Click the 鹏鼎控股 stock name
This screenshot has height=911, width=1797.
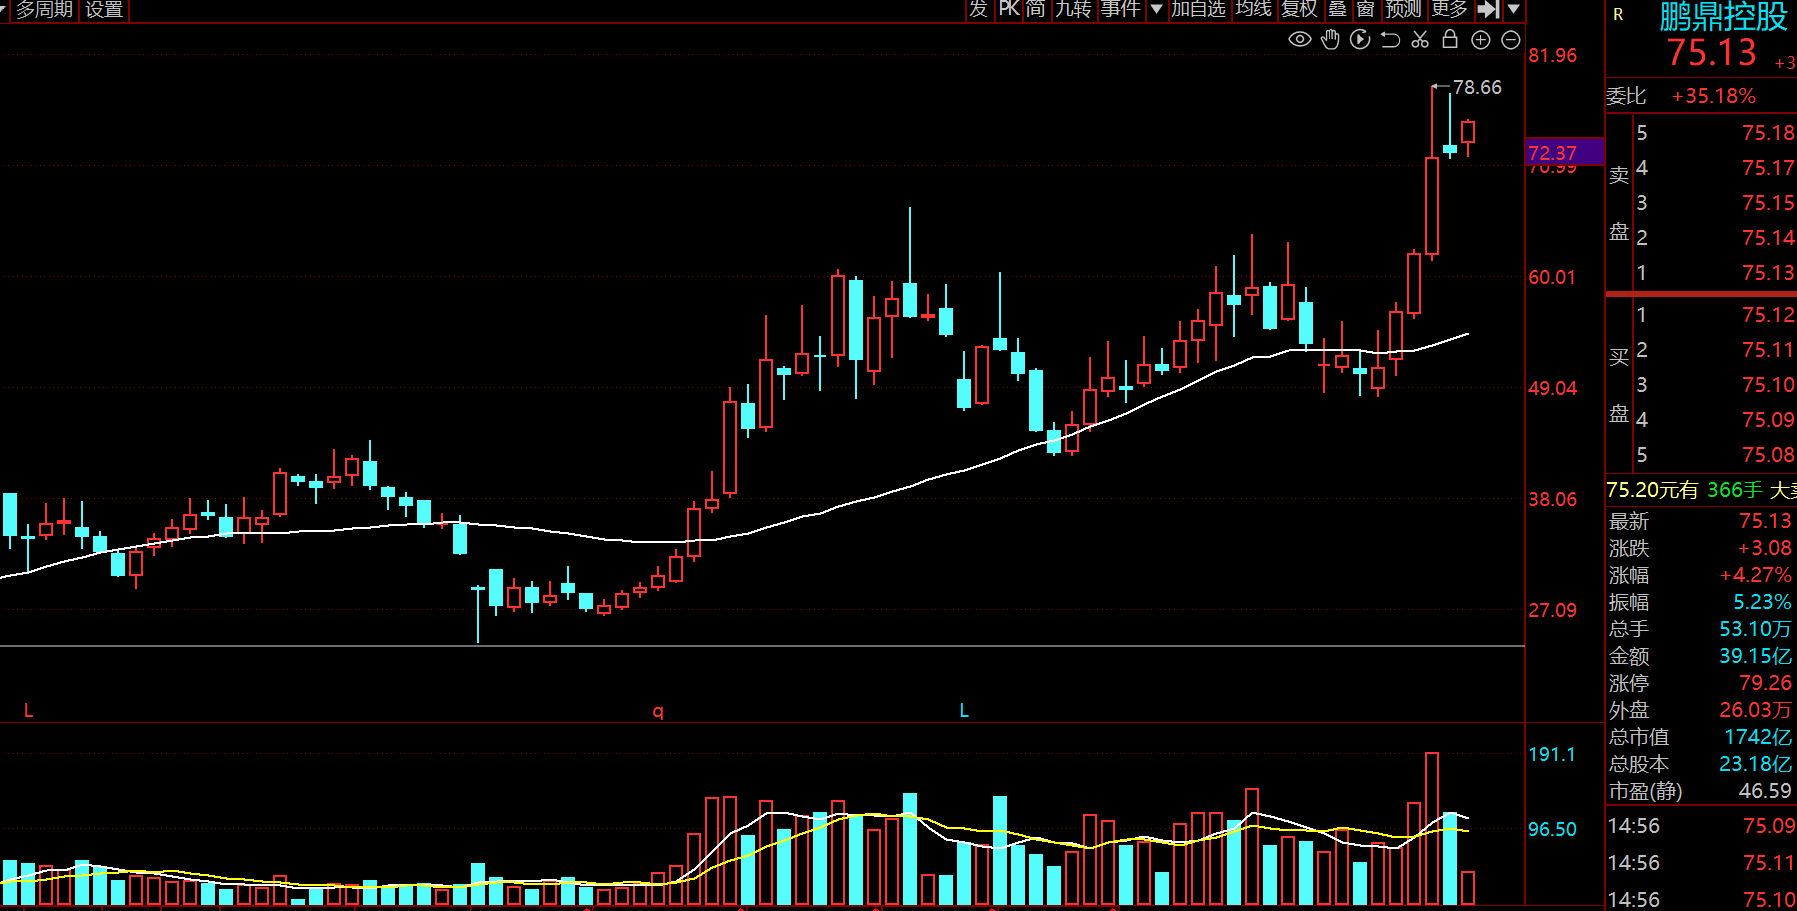[x=1723, y=16]
